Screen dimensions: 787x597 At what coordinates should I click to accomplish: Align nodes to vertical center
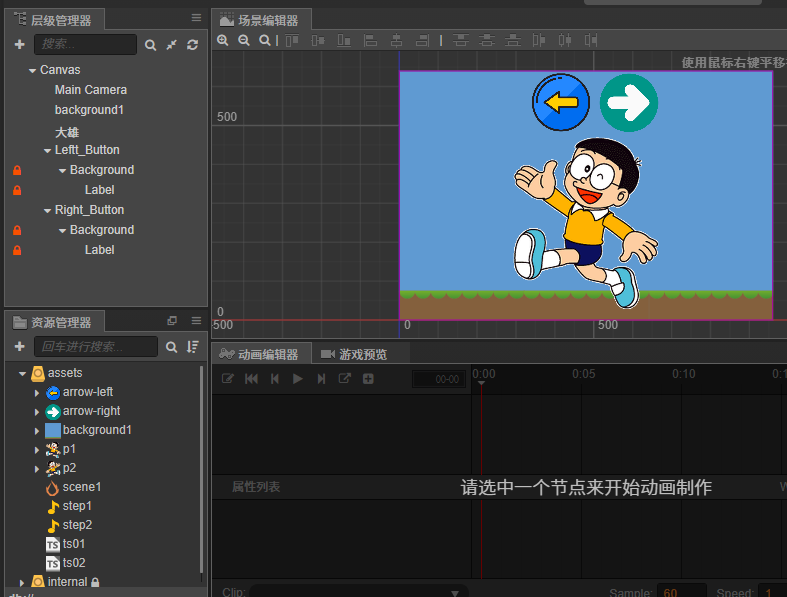[318, 41]
